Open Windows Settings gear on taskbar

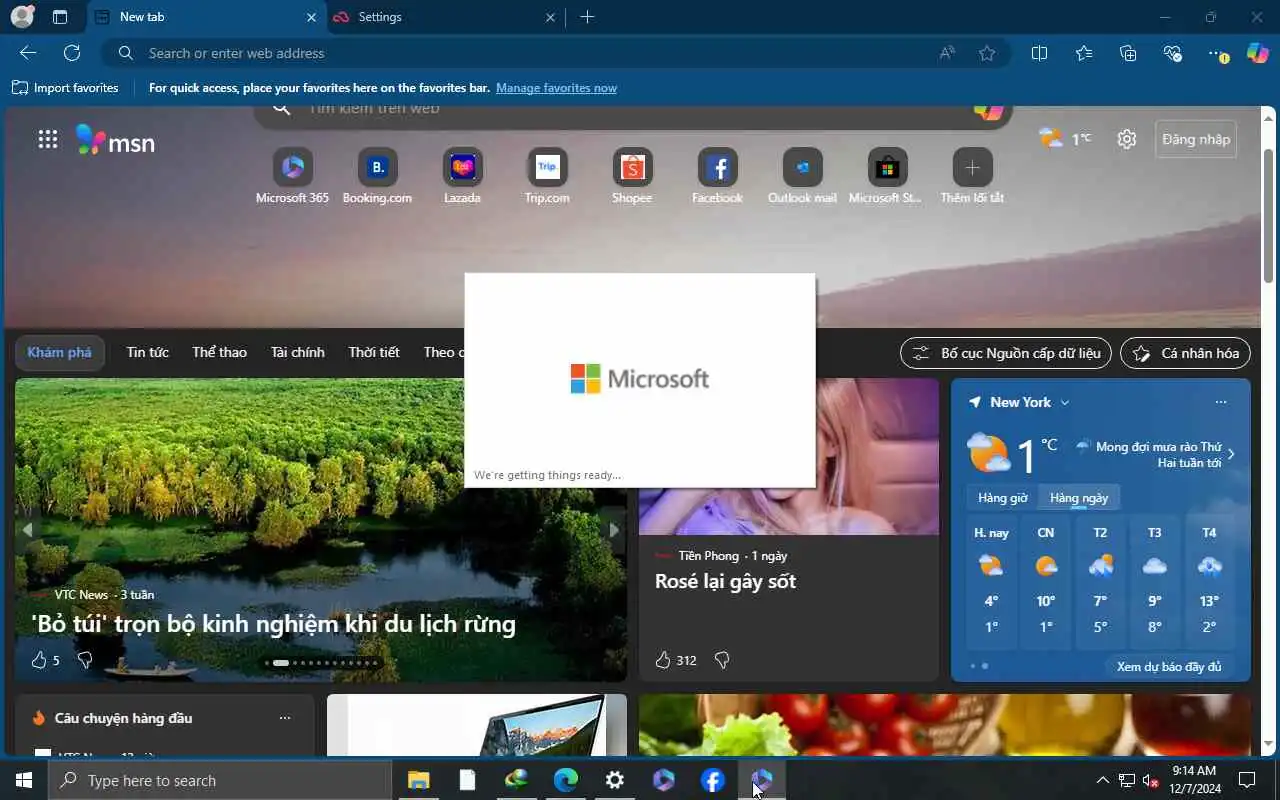(615, 780)
